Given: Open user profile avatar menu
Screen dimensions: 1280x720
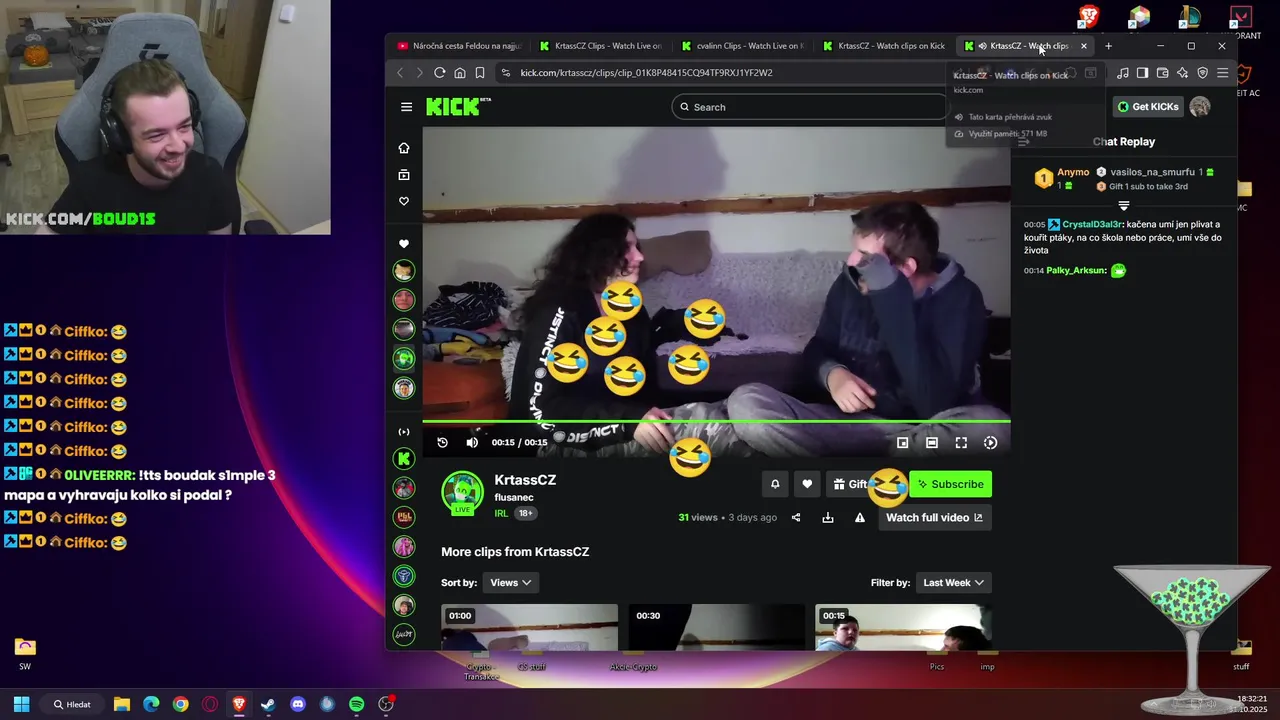Looking at the screenshot, I should coord(1200,107).
